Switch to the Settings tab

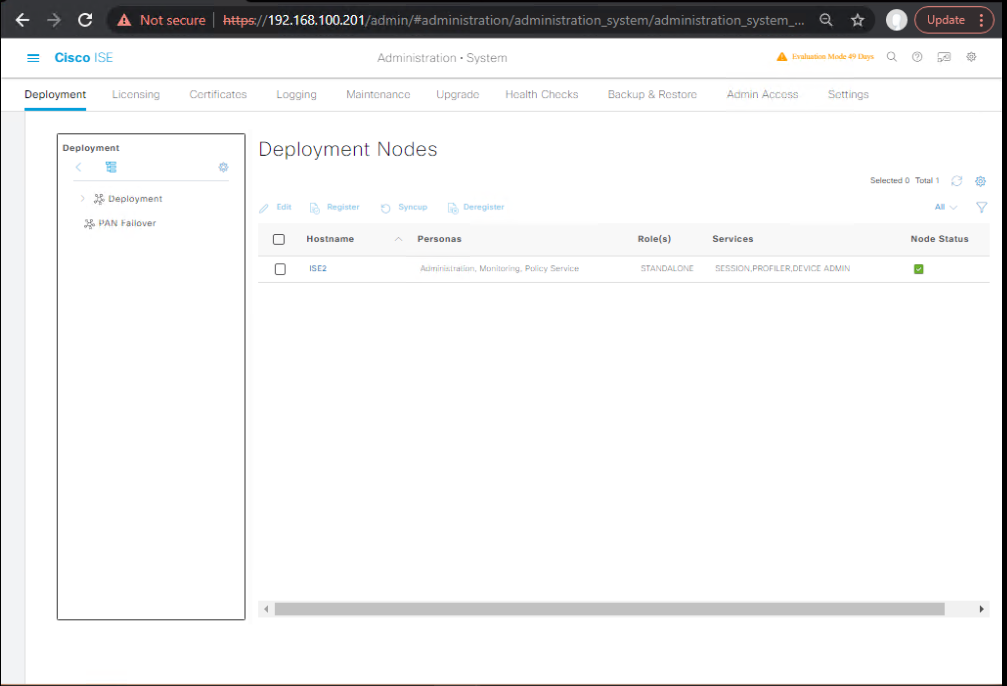848,94
